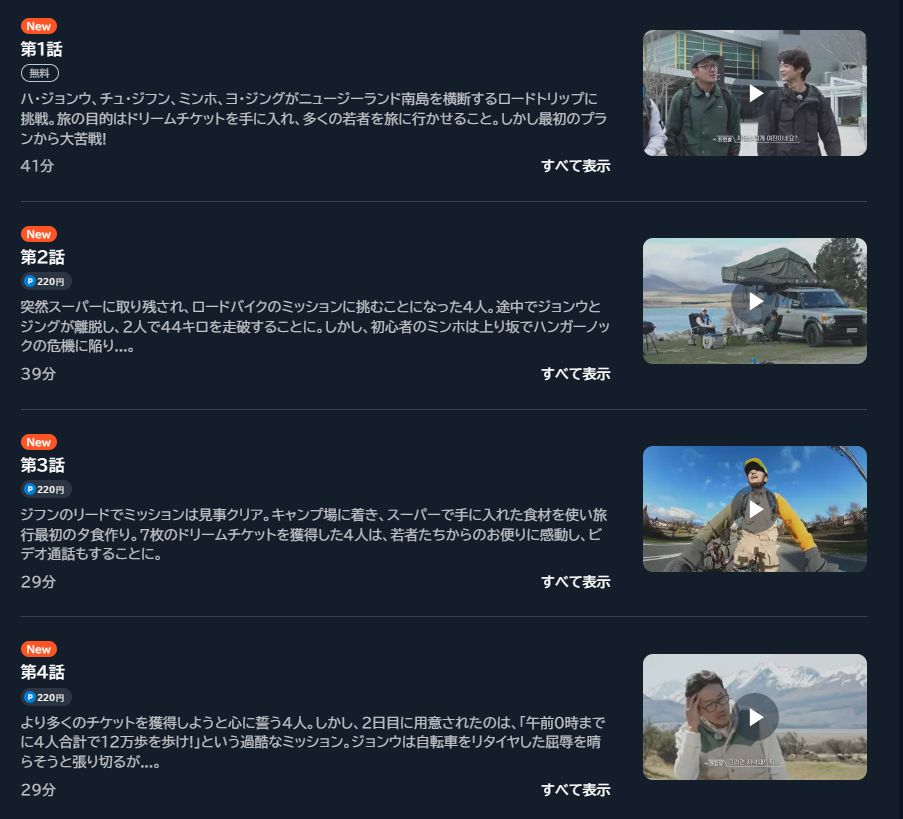Click the 220円 point badge on episode 4
Image resolution: width=903 pixels, height=819 pixels.
(x=46, y=697)
